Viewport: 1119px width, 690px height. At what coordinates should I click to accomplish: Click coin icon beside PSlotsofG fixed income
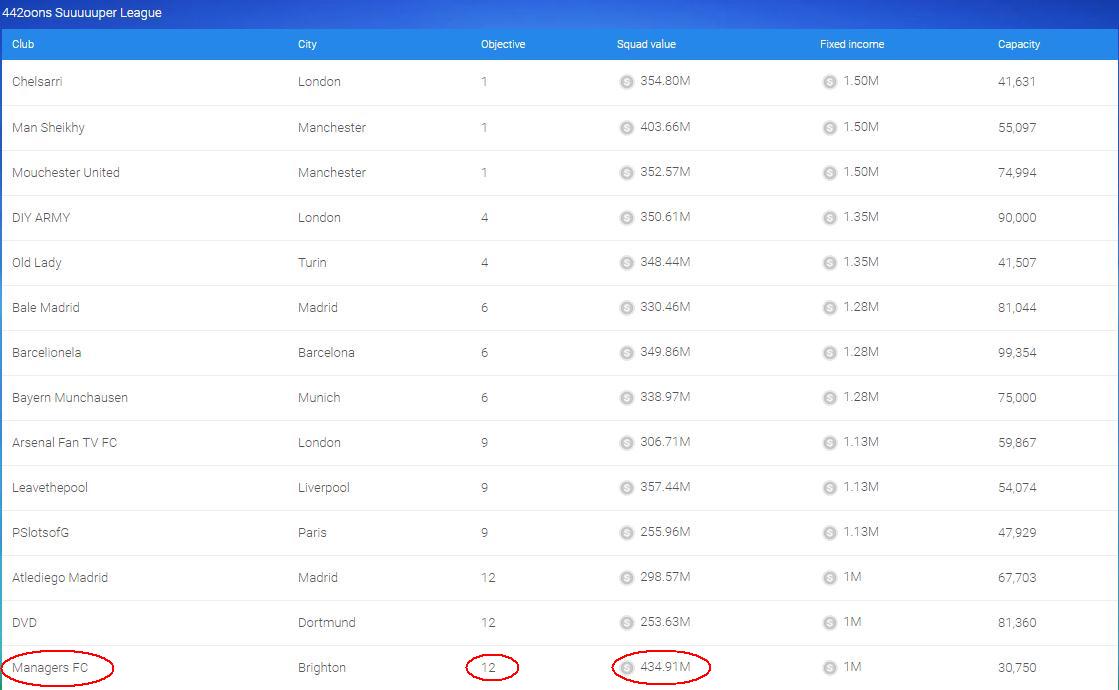(829, 532)
